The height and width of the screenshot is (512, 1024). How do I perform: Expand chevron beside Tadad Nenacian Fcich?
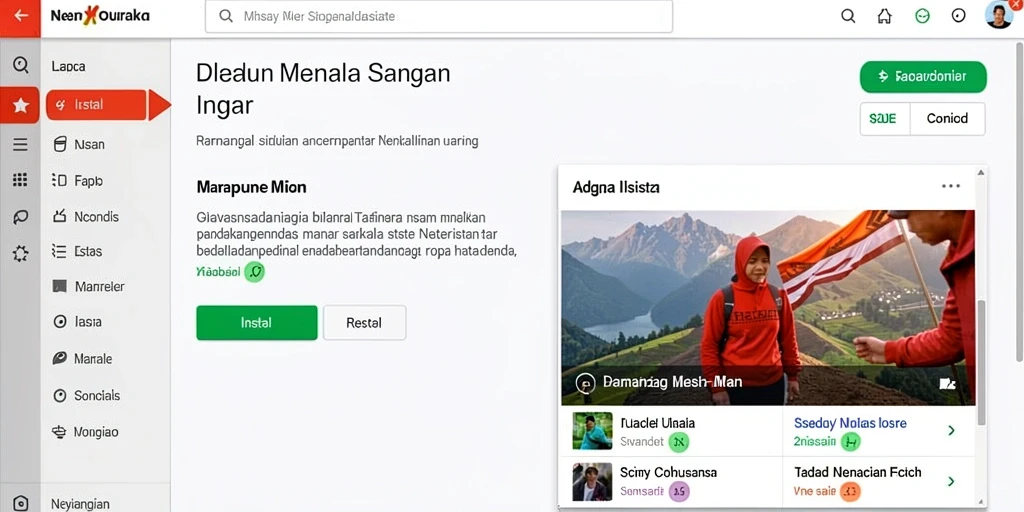(951, 482)
